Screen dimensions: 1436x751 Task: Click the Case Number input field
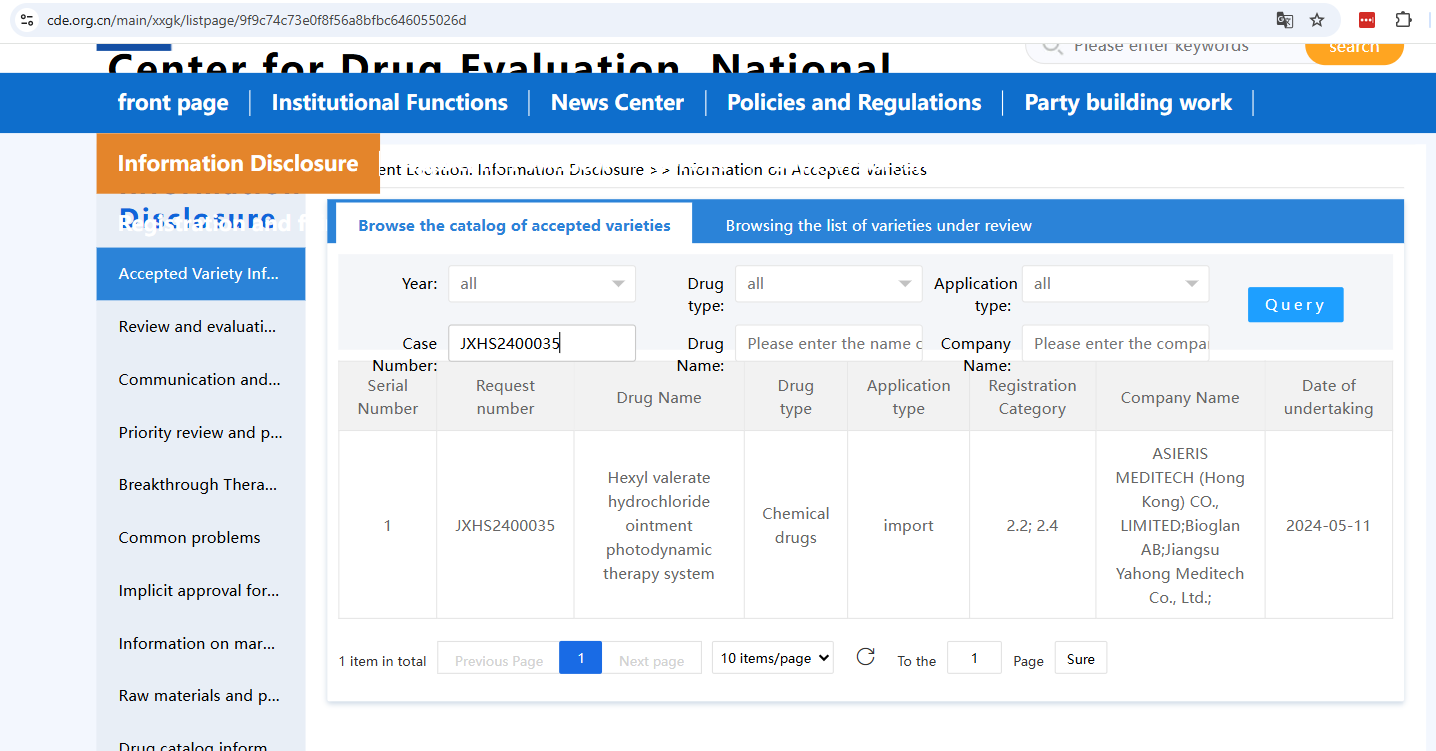pos(541,344)
